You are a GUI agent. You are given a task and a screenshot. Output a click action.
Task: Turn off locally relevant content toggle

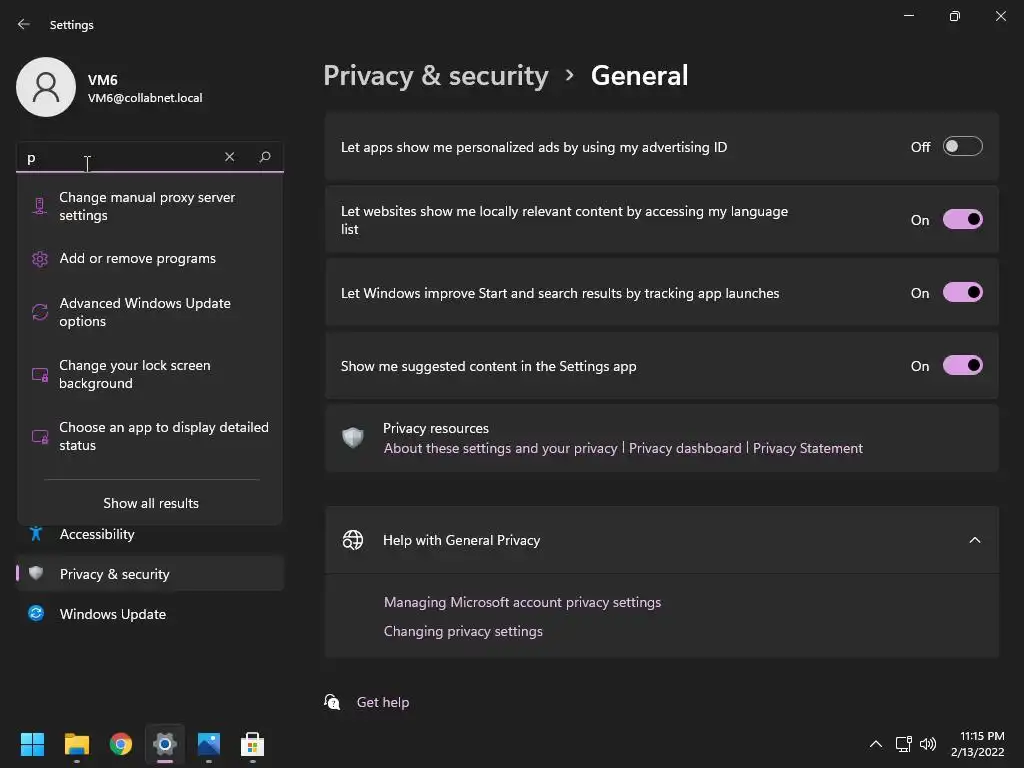pyautogui.click(x=962, y=220)
